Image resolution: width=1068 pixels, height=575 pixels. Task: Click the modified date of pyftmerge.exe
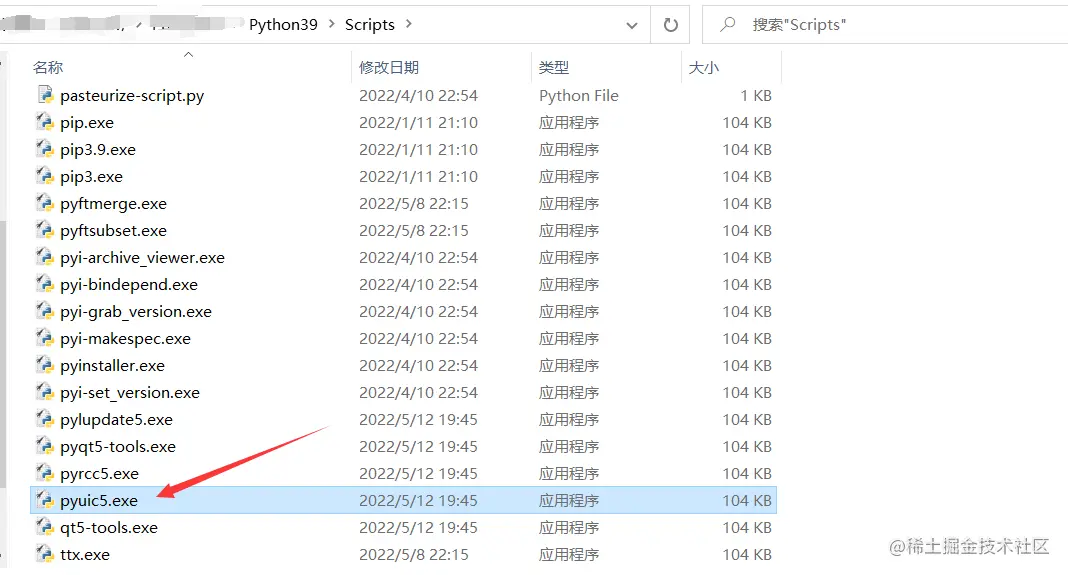pyautogui.click(x=413, y=204)
